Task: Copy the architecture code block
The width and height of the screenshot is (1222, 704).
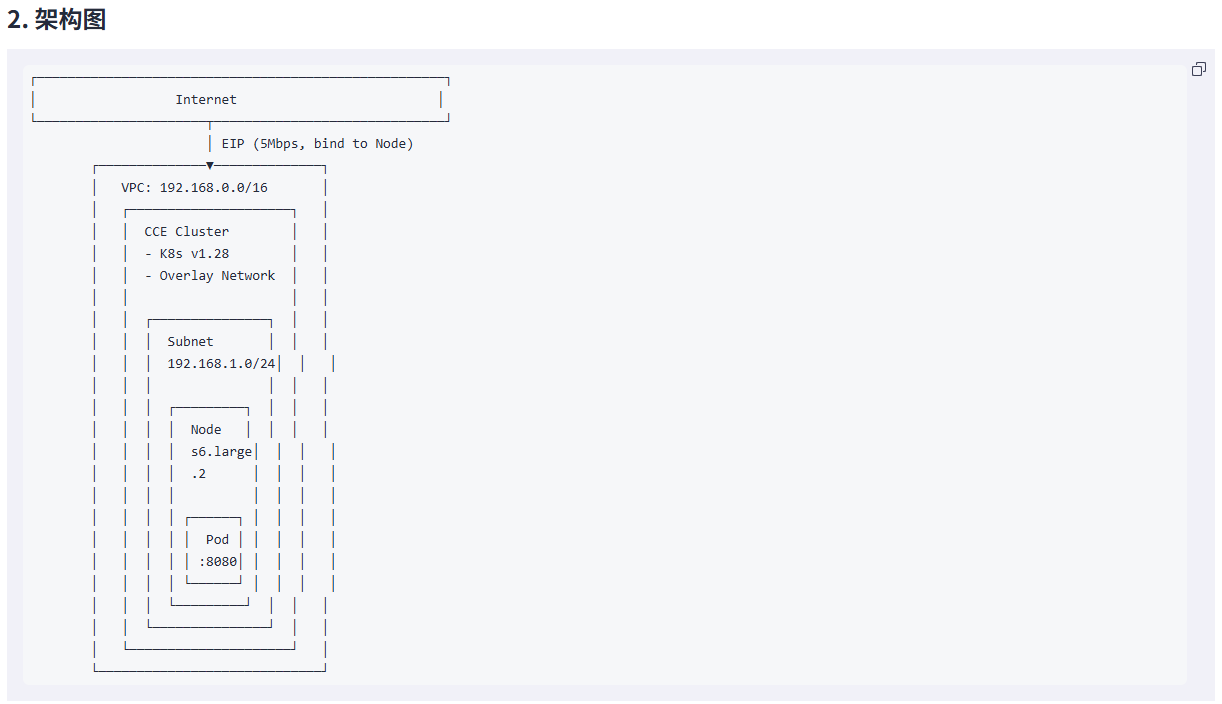Action: coord(1198,69)
